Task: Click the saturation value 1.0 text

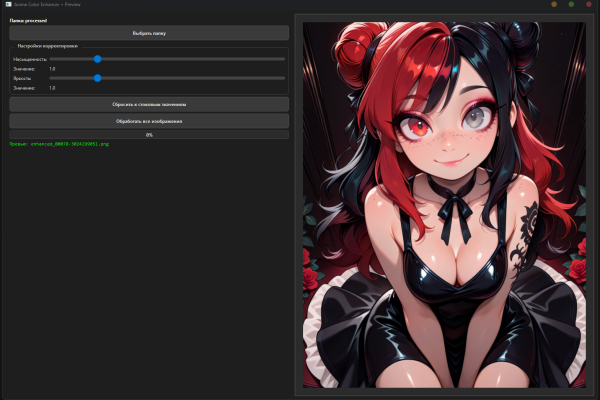Action: 52,69
